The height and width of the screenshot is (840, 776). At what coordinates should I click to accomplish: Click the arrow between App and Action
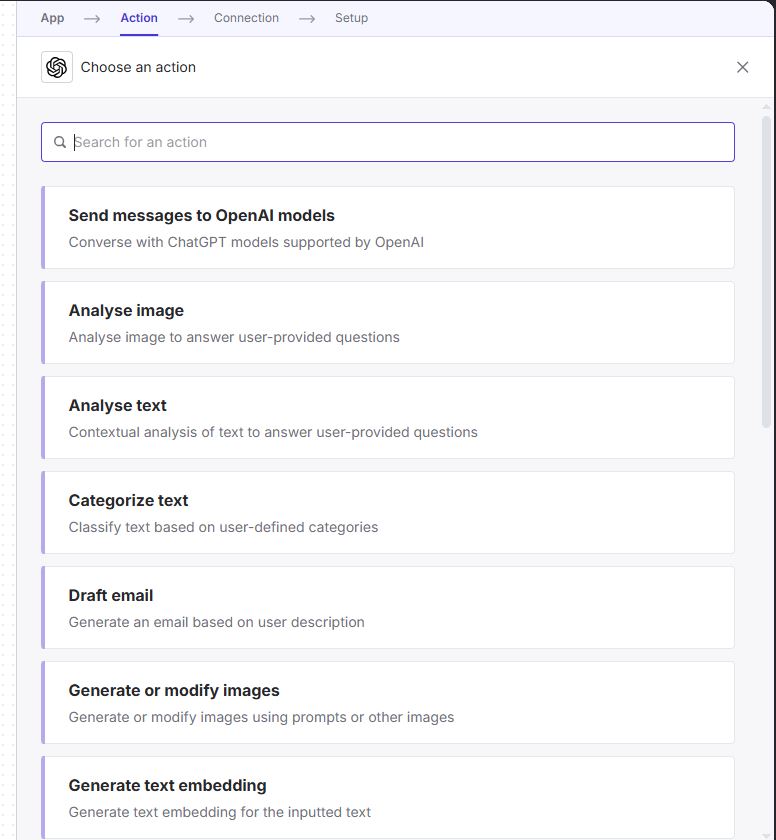click(x=92, y=18)
